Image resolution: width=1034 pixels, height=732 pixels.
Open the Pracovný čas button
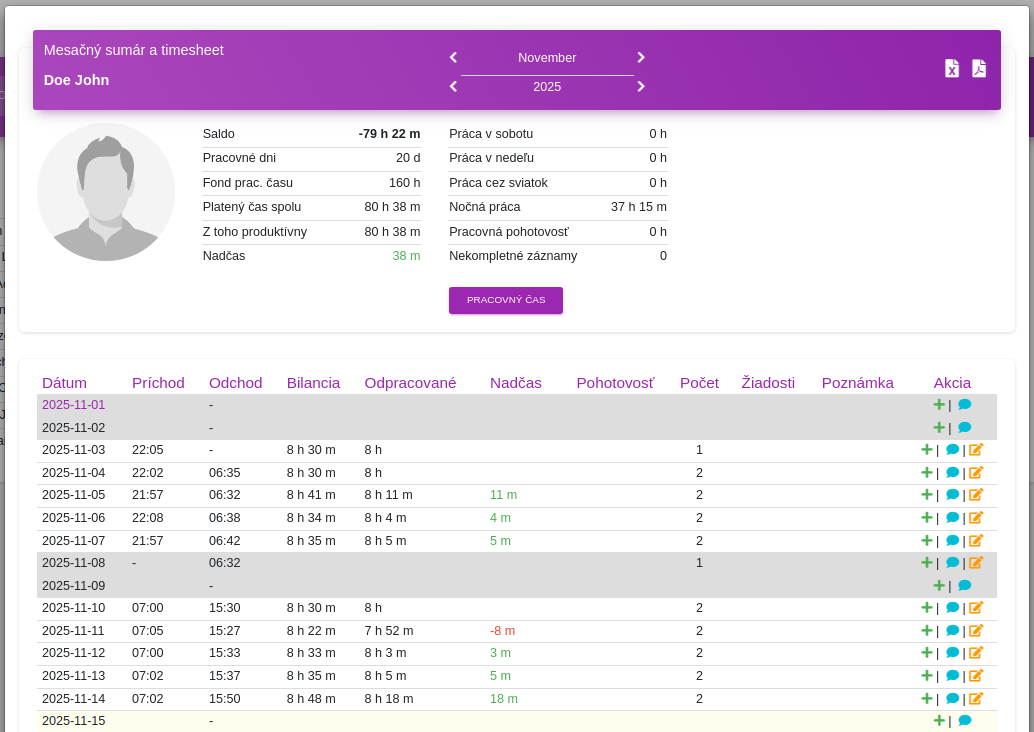[506, 300]
